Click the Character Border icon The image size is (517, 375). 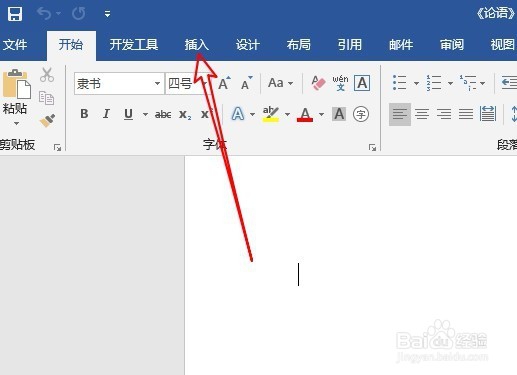pos(362,83)
